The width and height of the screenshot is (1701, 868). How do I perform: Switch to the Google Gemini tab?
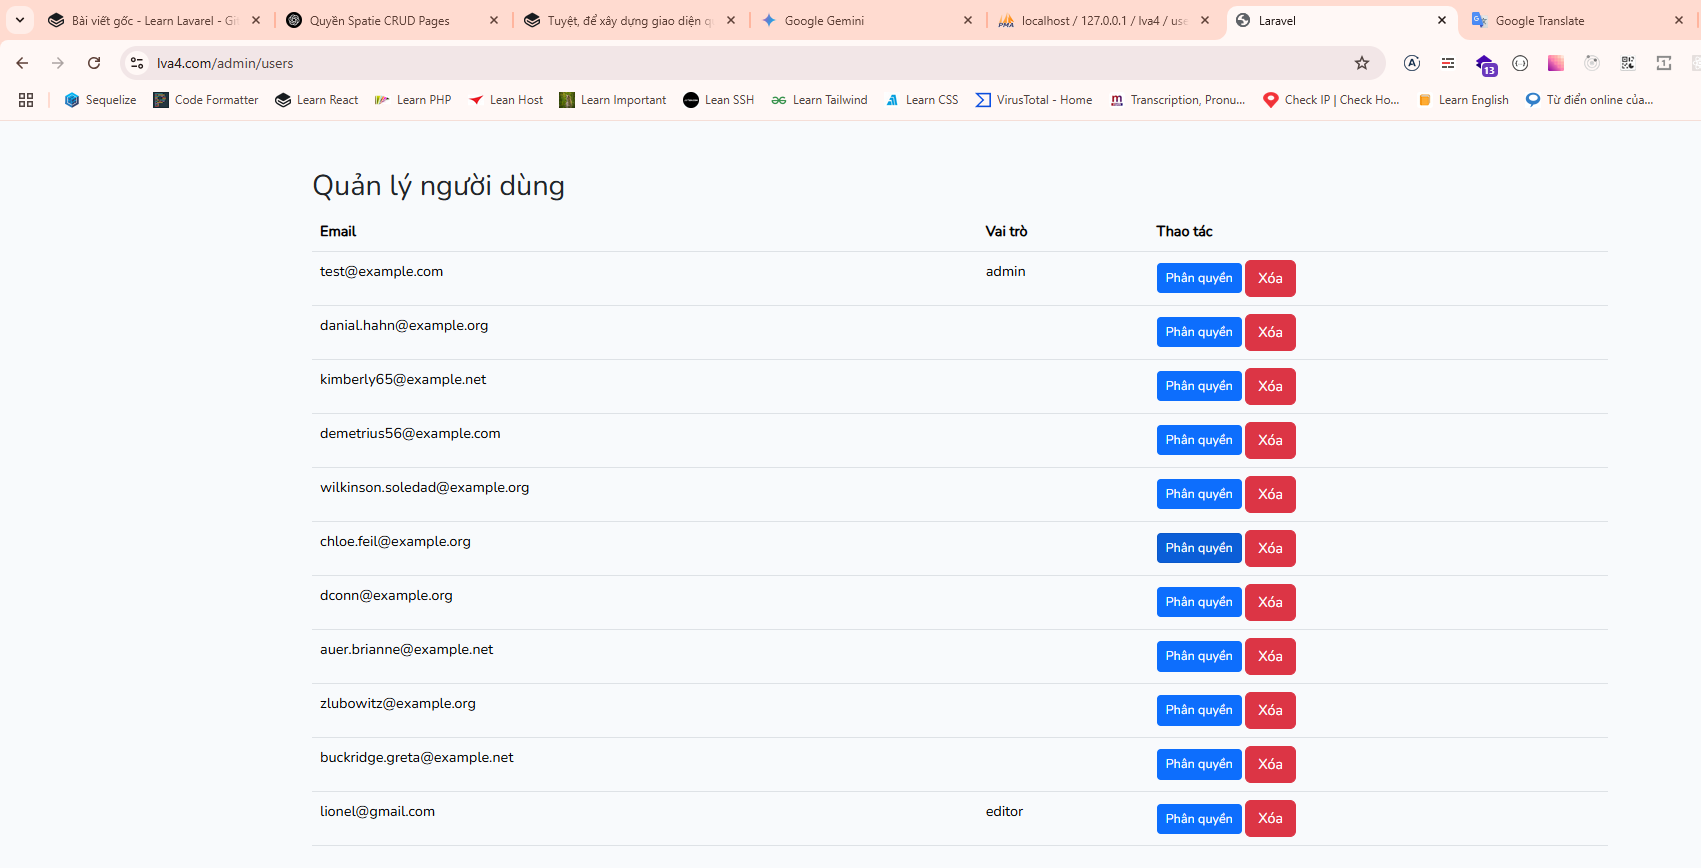823,20
